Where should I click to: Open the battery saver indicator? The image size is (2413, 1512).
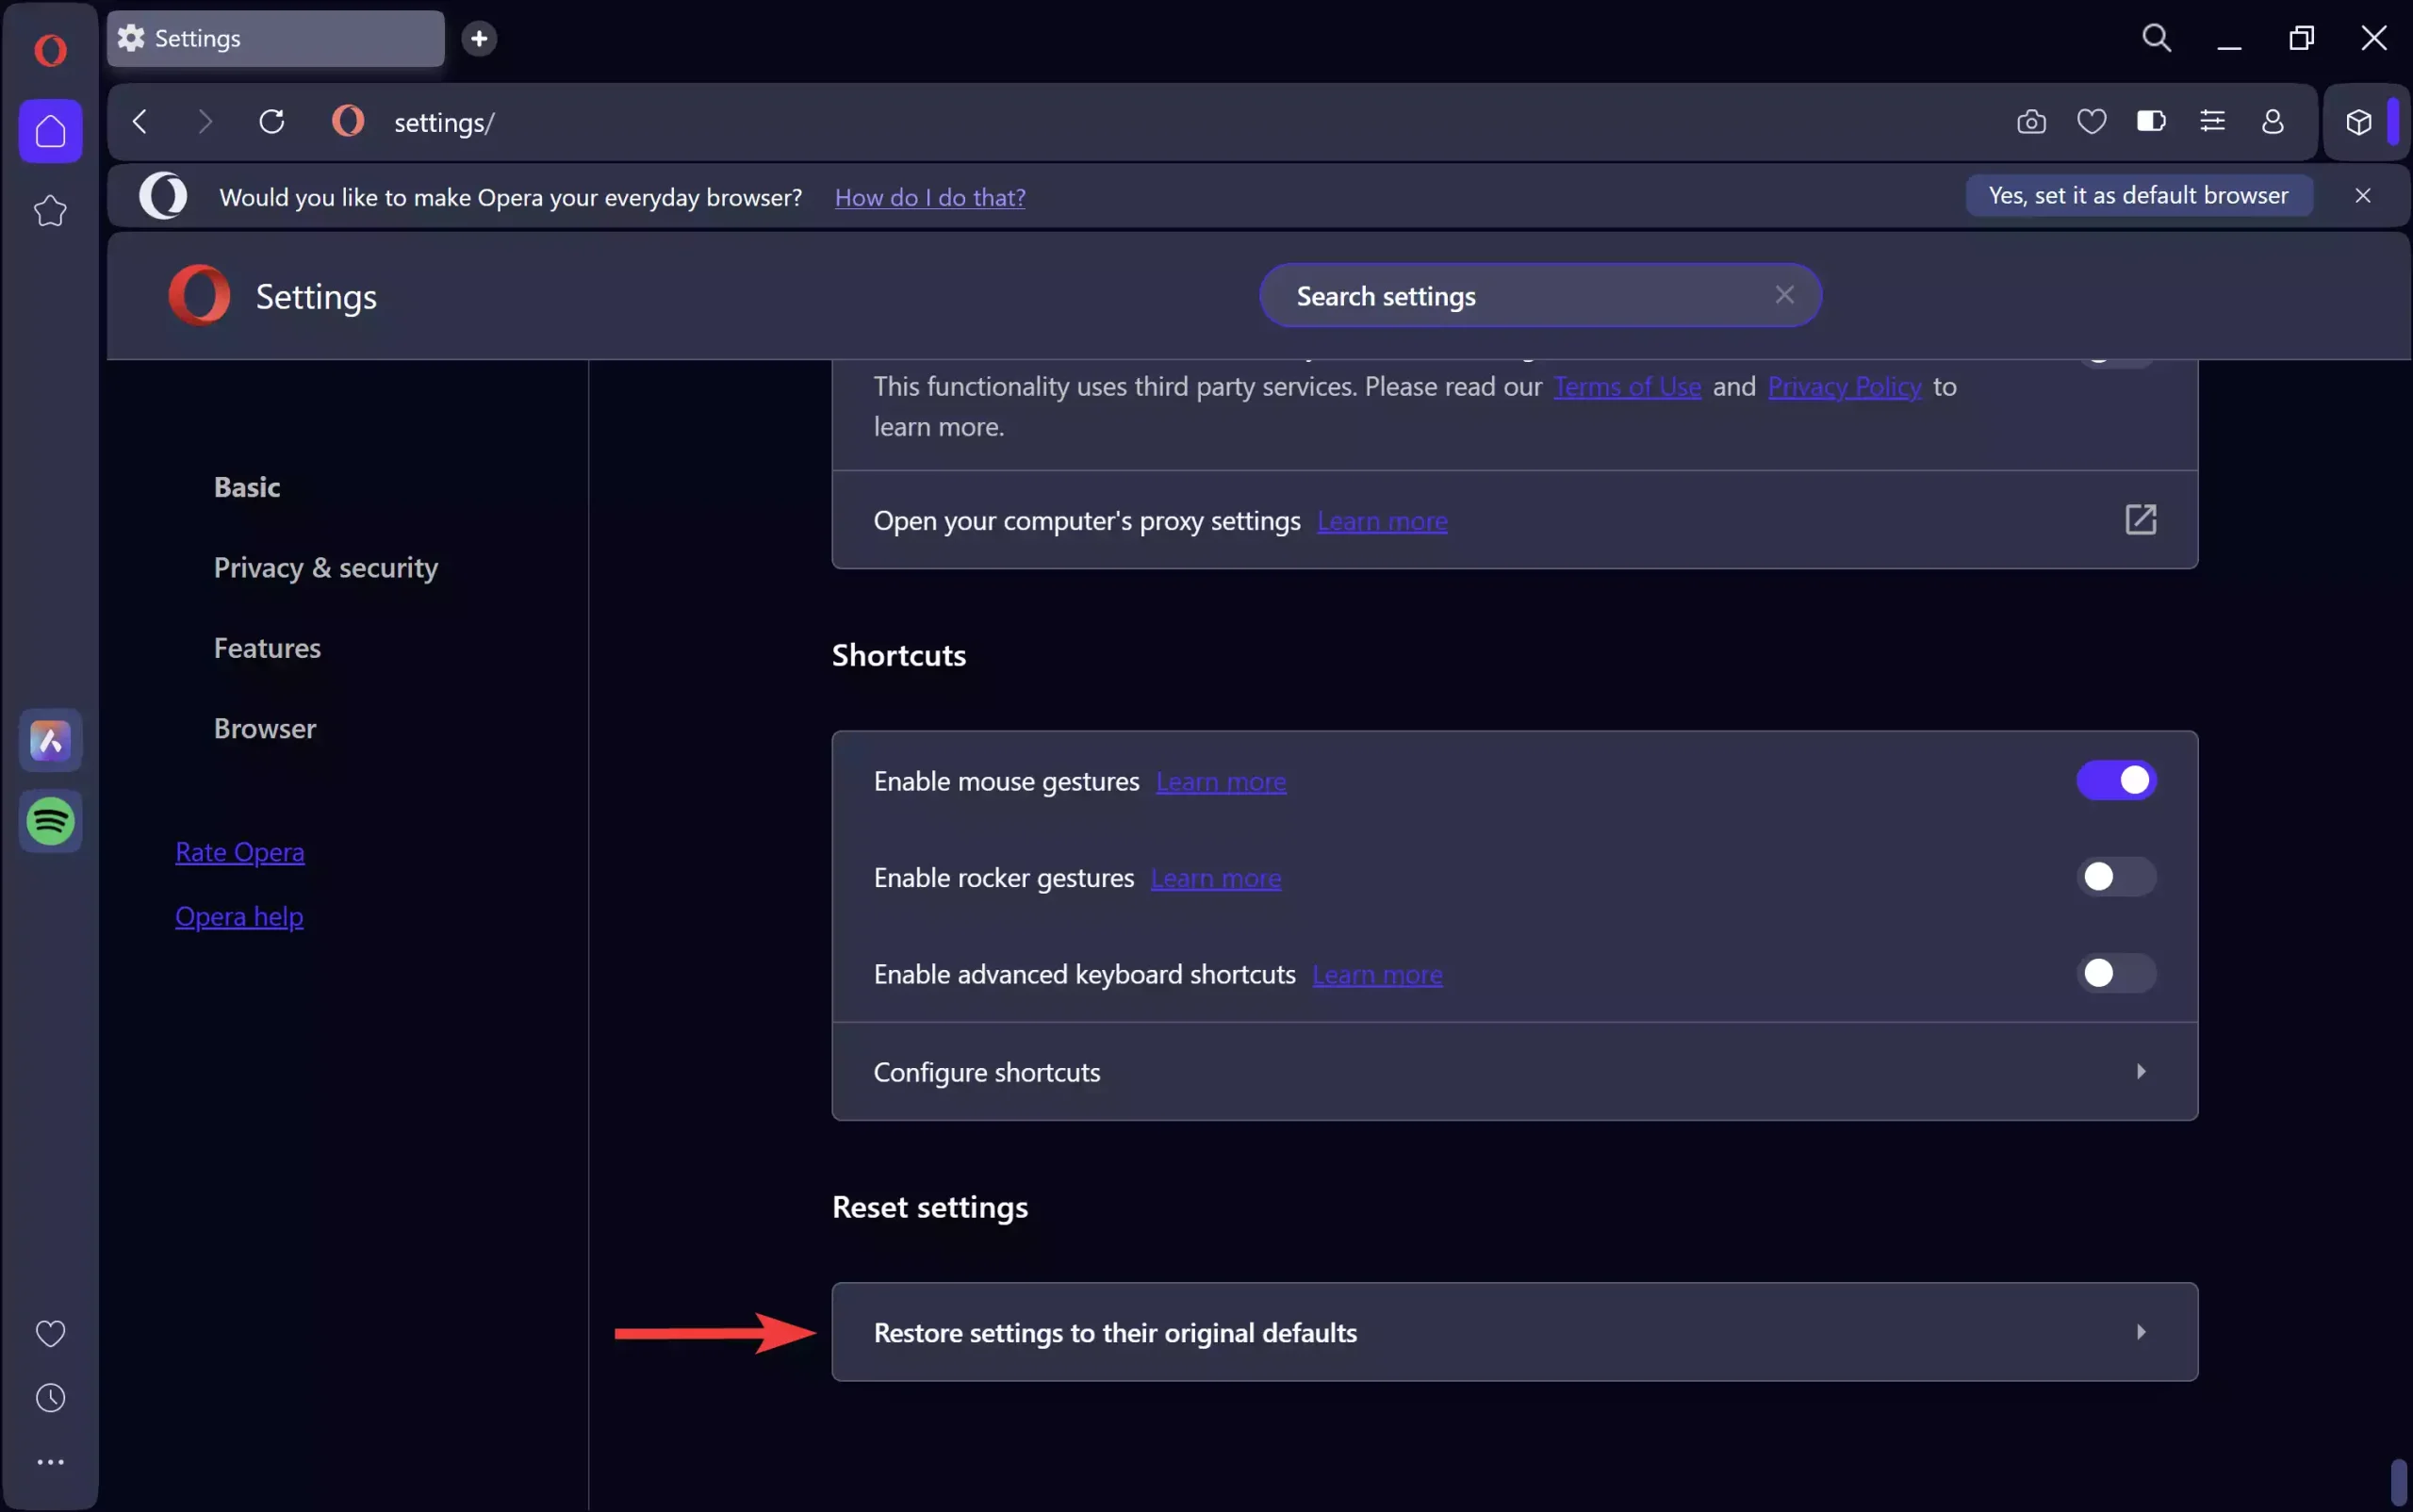click(2150, 122)
